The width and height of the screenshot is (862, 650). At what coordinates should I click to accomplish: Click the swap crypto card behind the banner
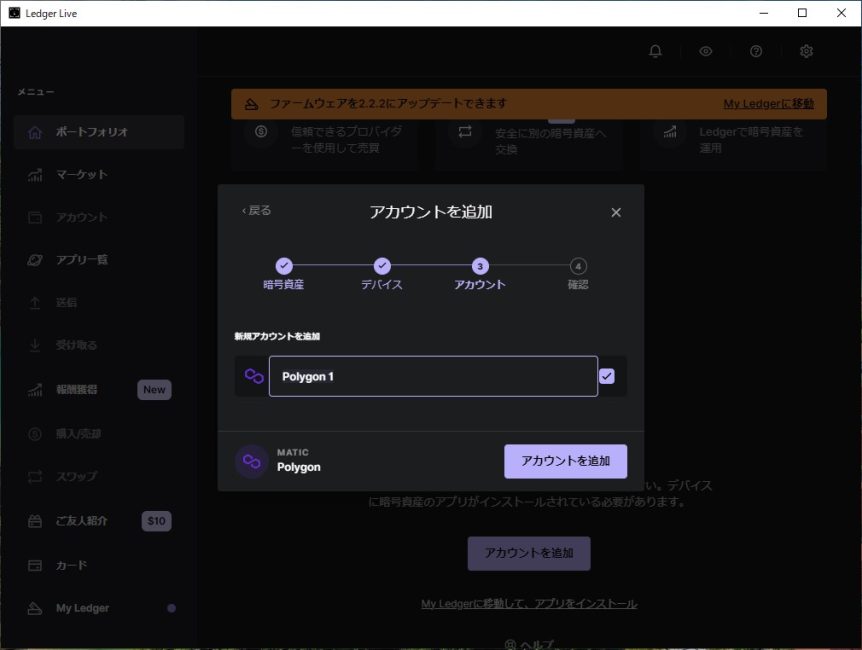coord(529,144)
